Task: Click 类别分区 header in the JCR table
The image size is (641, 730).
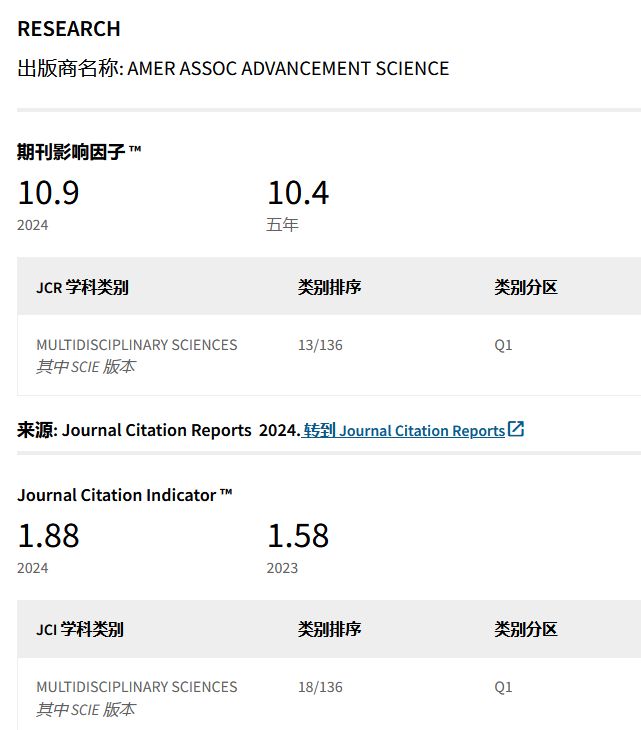Action: coord(525,288)
